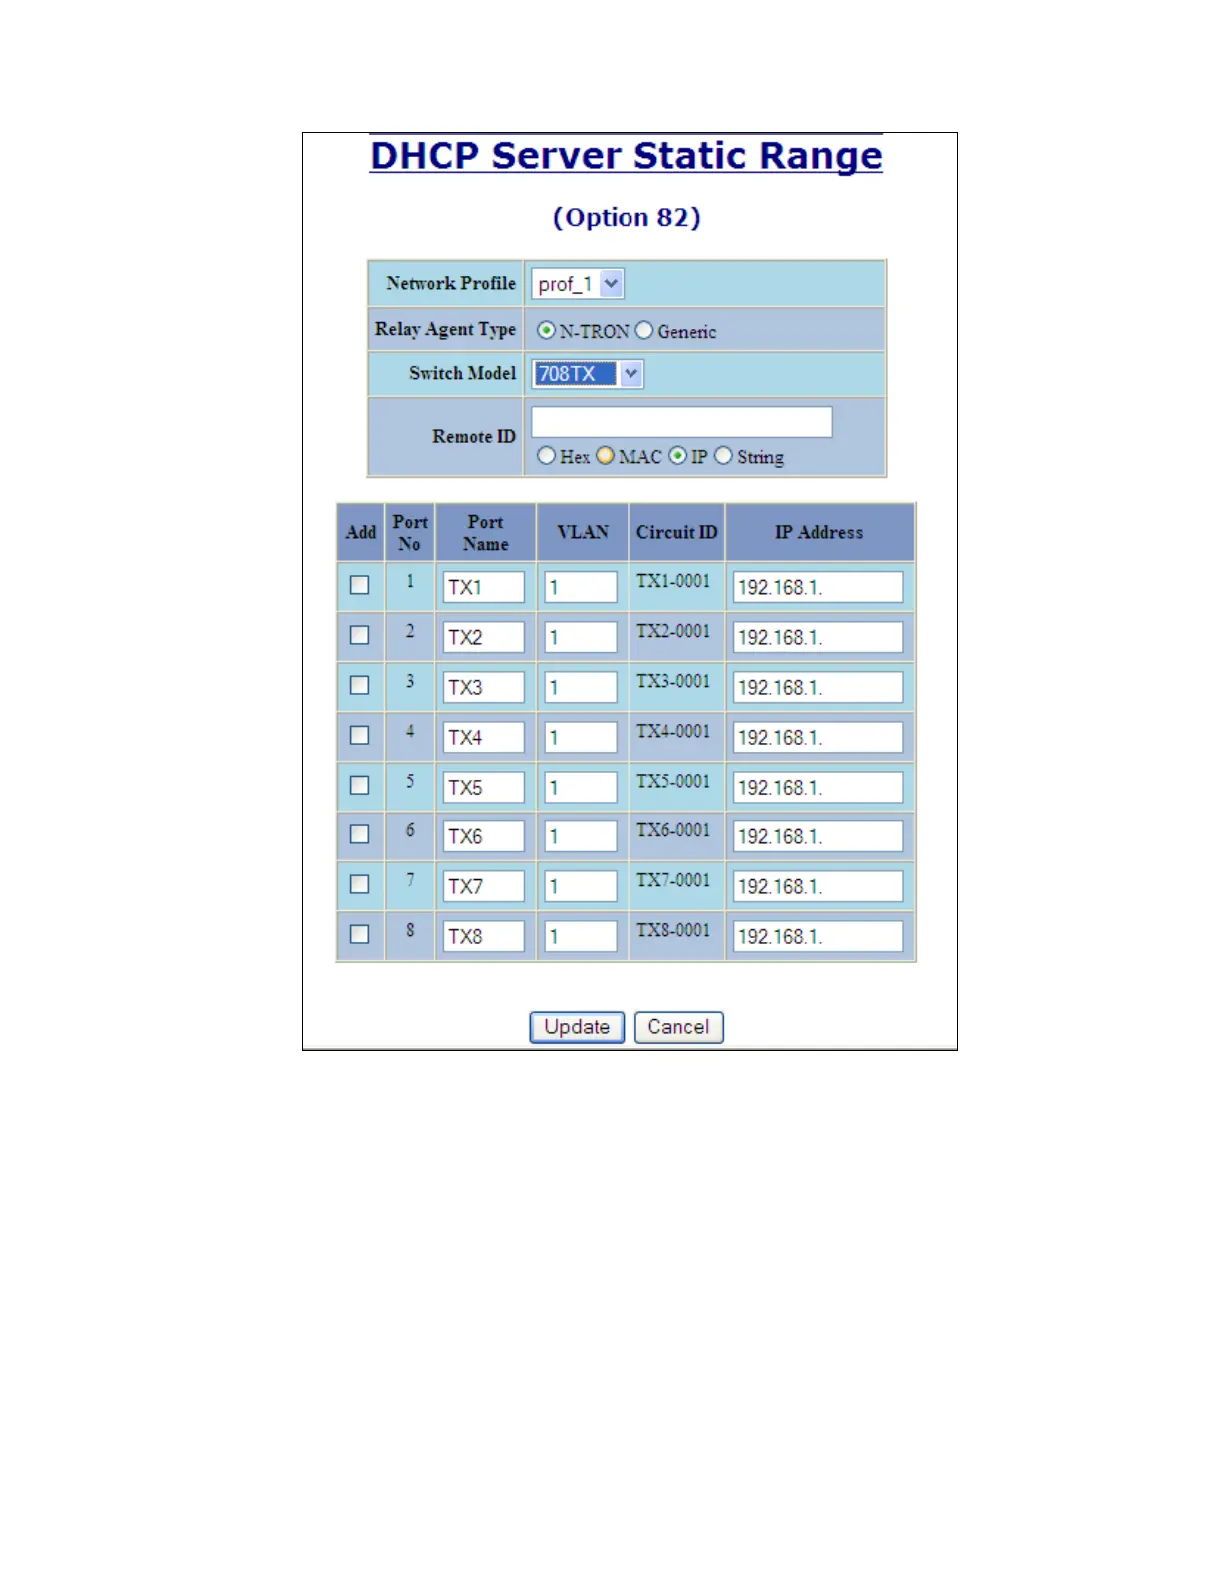Viewport: 1224px width, 1584px height.
Task: Click the IP Address field for TX6-0001
Action: [818, 836]
